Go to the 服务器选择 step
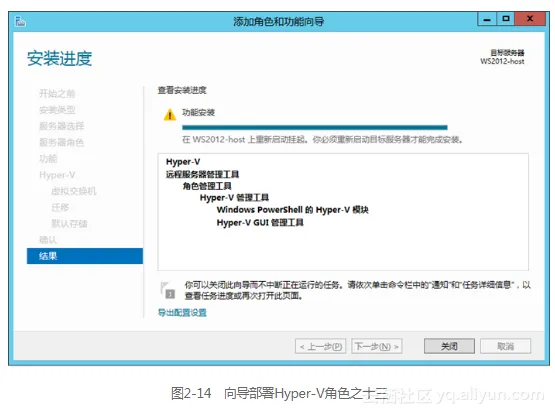 point(62,126)
